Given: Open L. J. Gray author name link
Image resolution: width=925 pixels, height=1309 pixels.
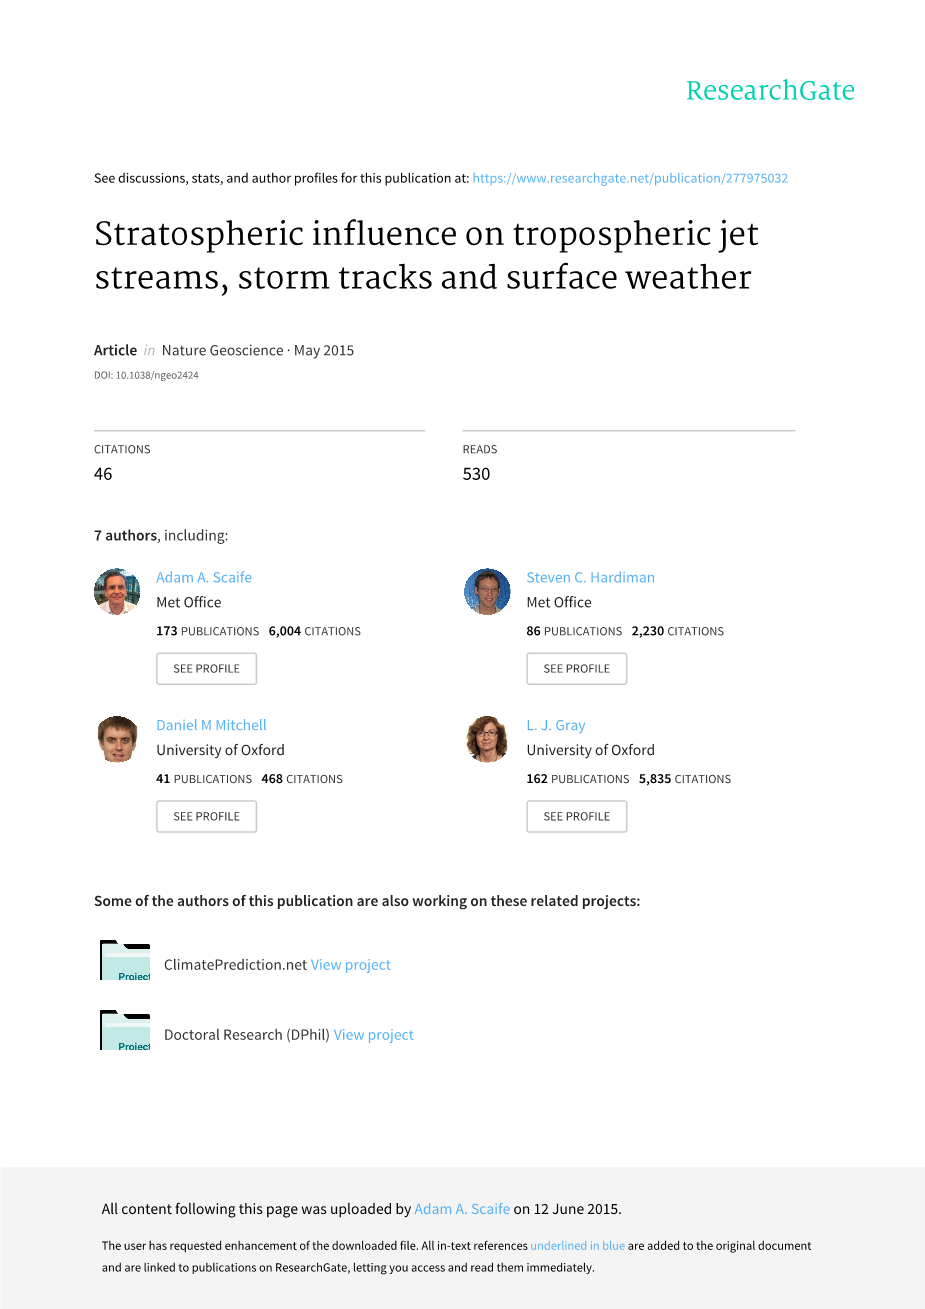Looking at the screenshot, I should click(x=556, y=725).
